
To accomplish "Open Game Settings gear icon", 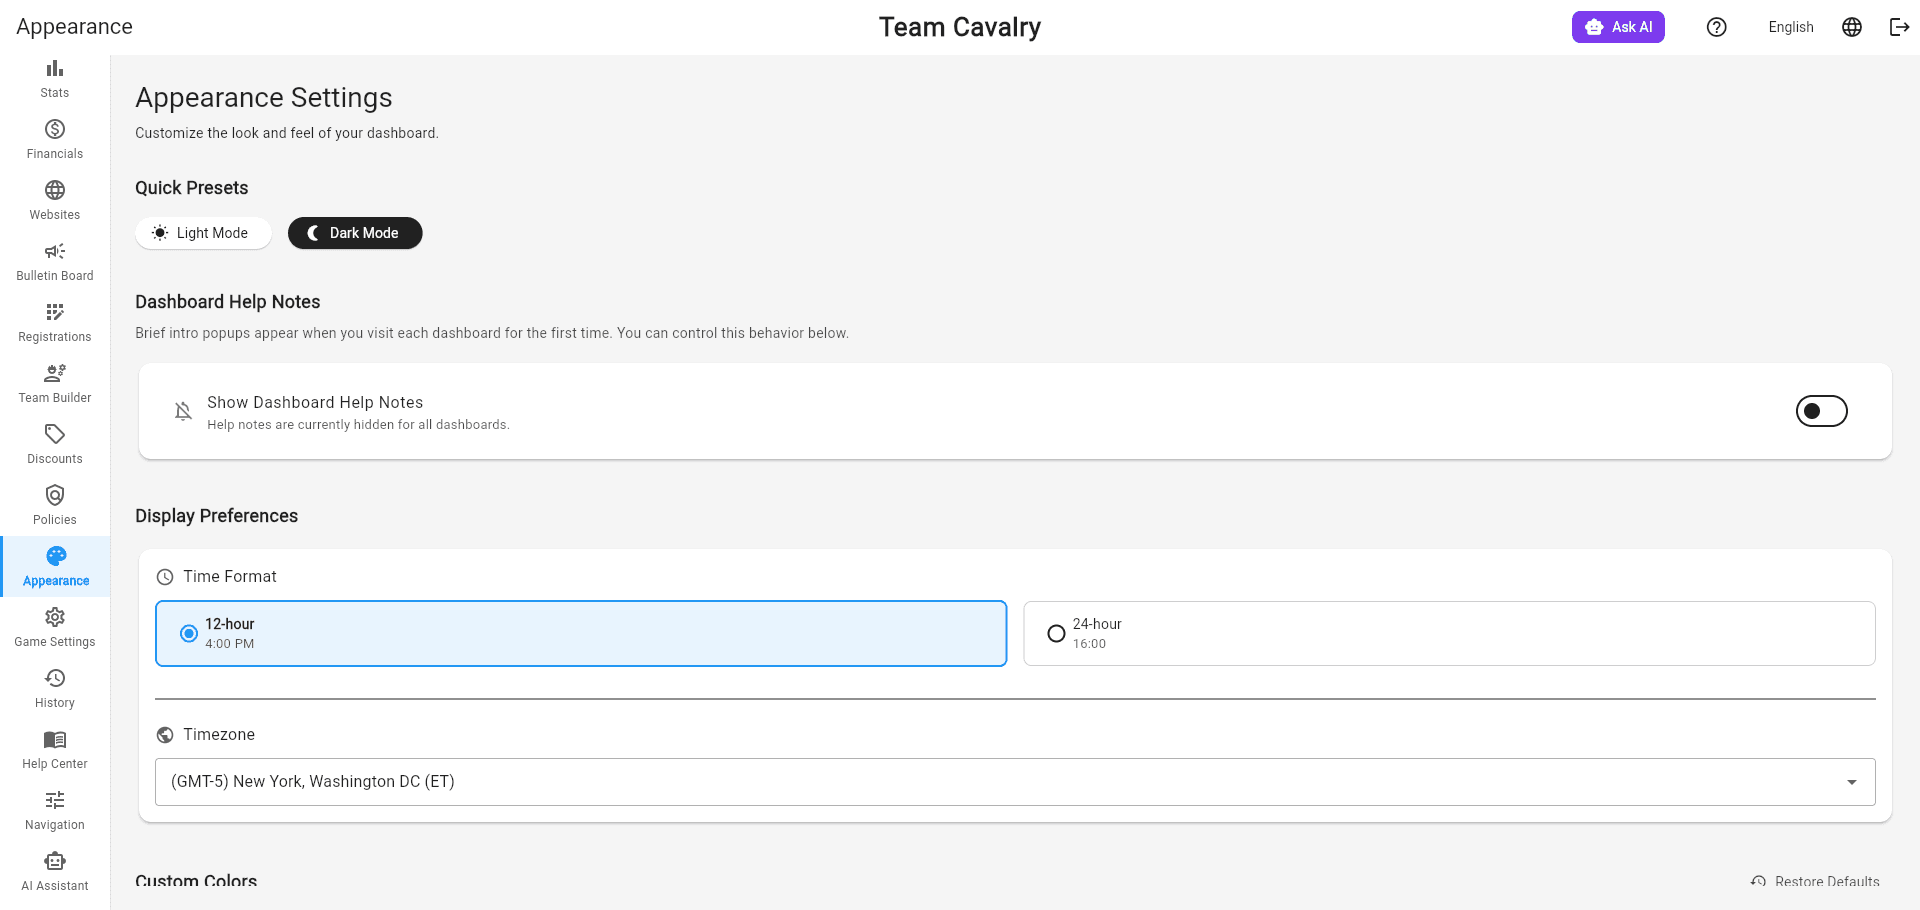I will tap(55, 617).
